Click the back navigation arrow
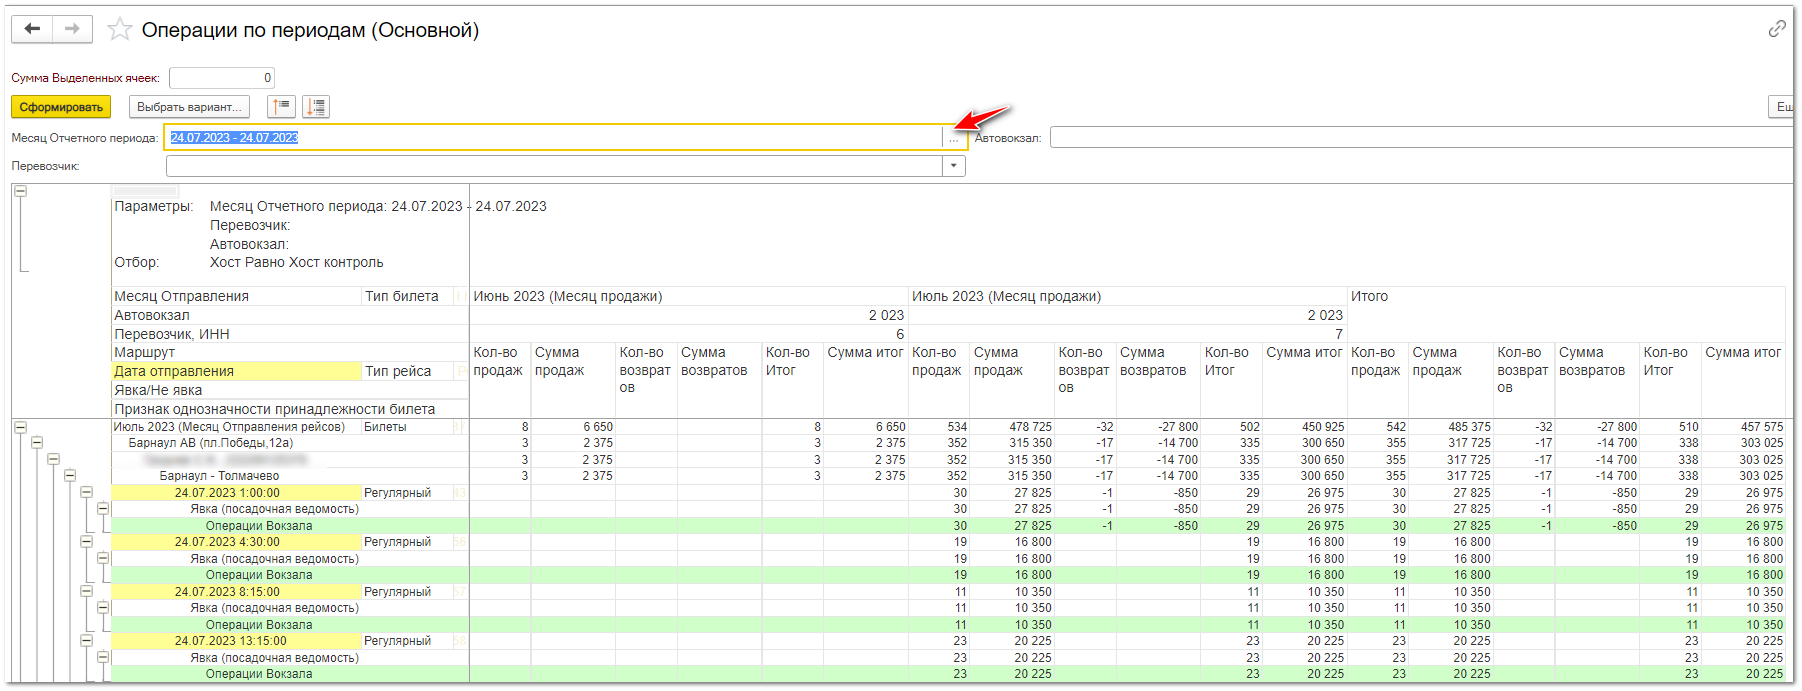The height and width of the screenshot is (691, 1802). click(x=32, y=29)
